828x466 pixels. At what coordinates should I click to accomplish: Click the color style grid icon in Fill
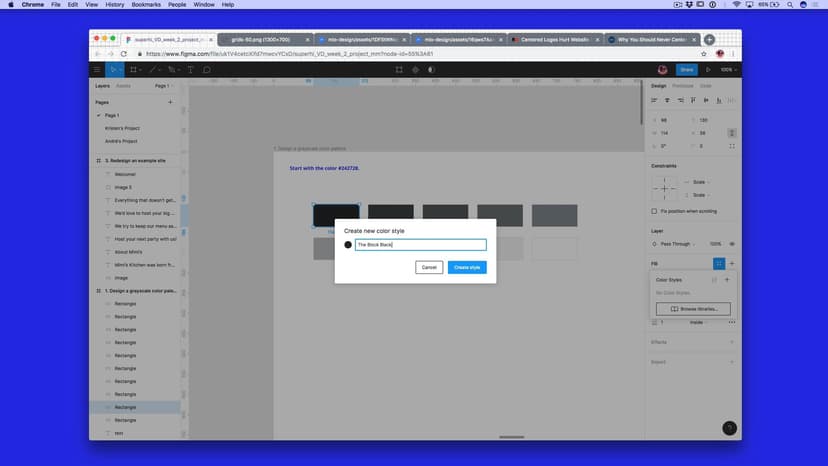pyautogui.click(x=718, y=263)
